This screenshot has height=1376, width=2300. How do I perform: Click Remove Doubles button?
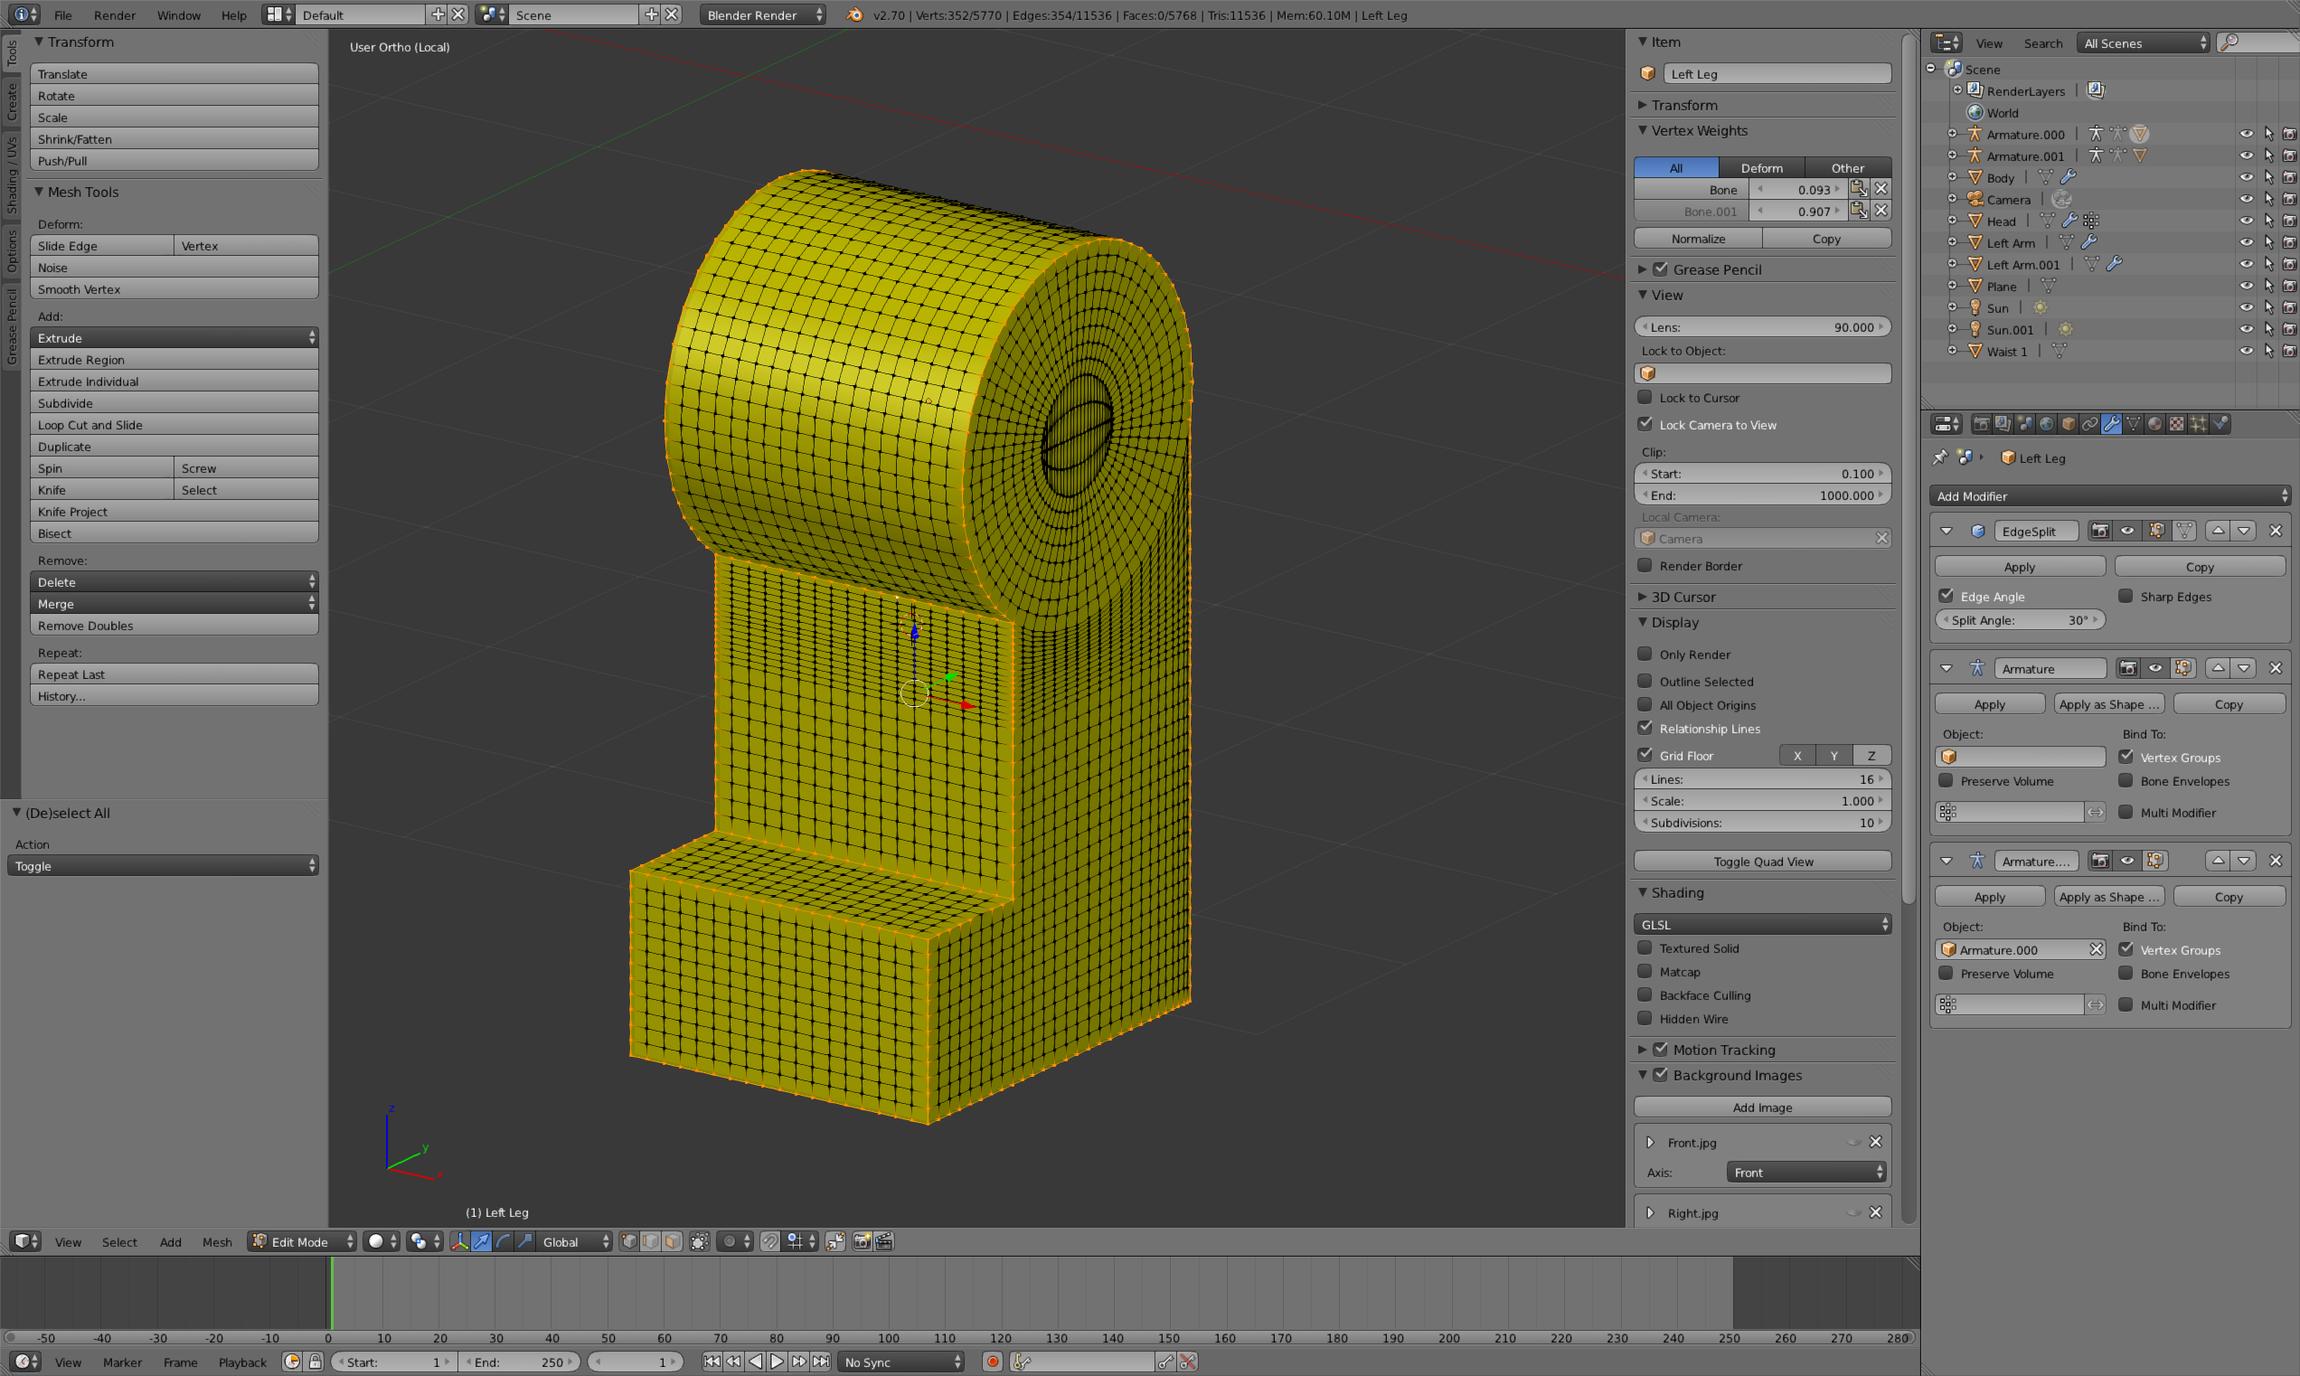coord(174,626)
